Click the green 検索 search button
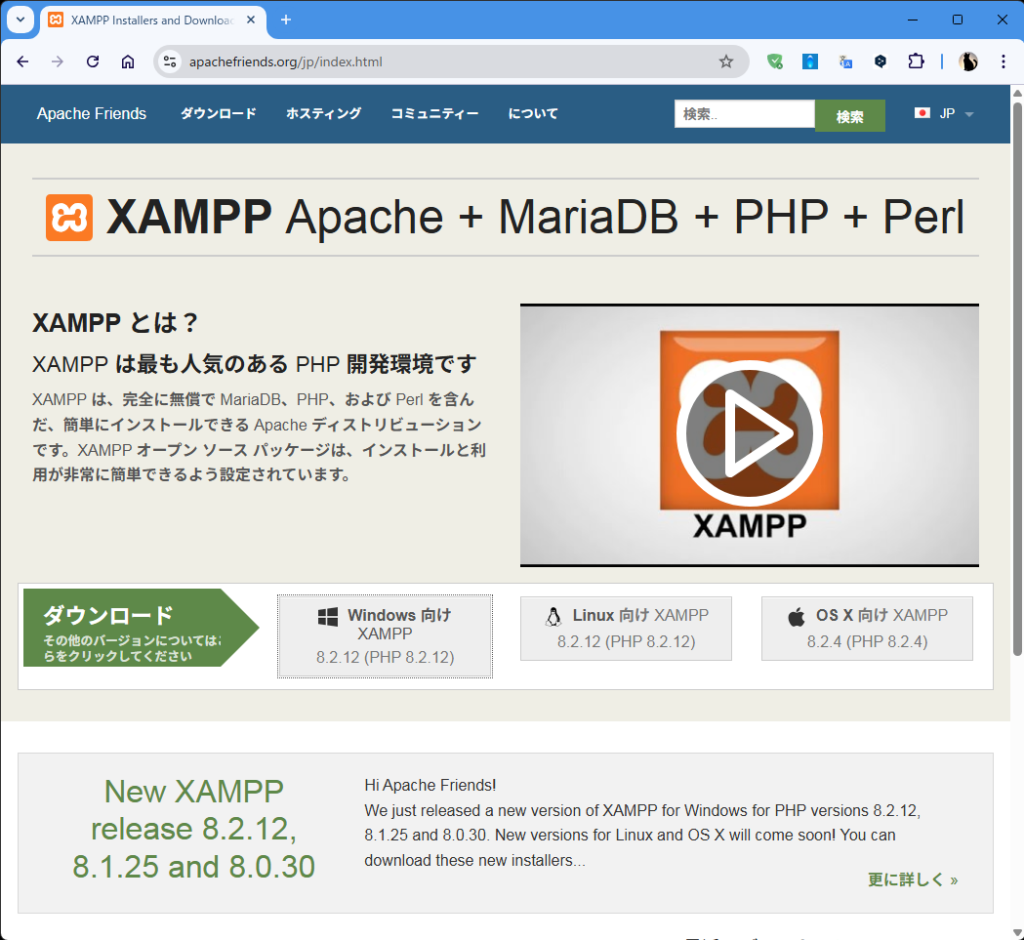The width and height of the screenshot is (1024, 940). 850,116
